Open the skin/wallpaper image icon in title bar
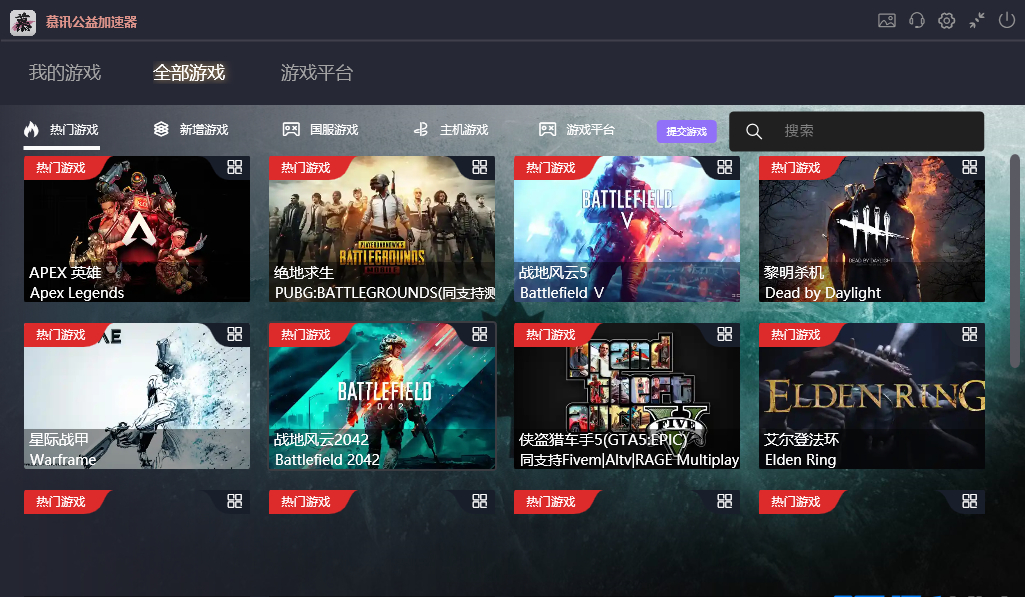 886,21
